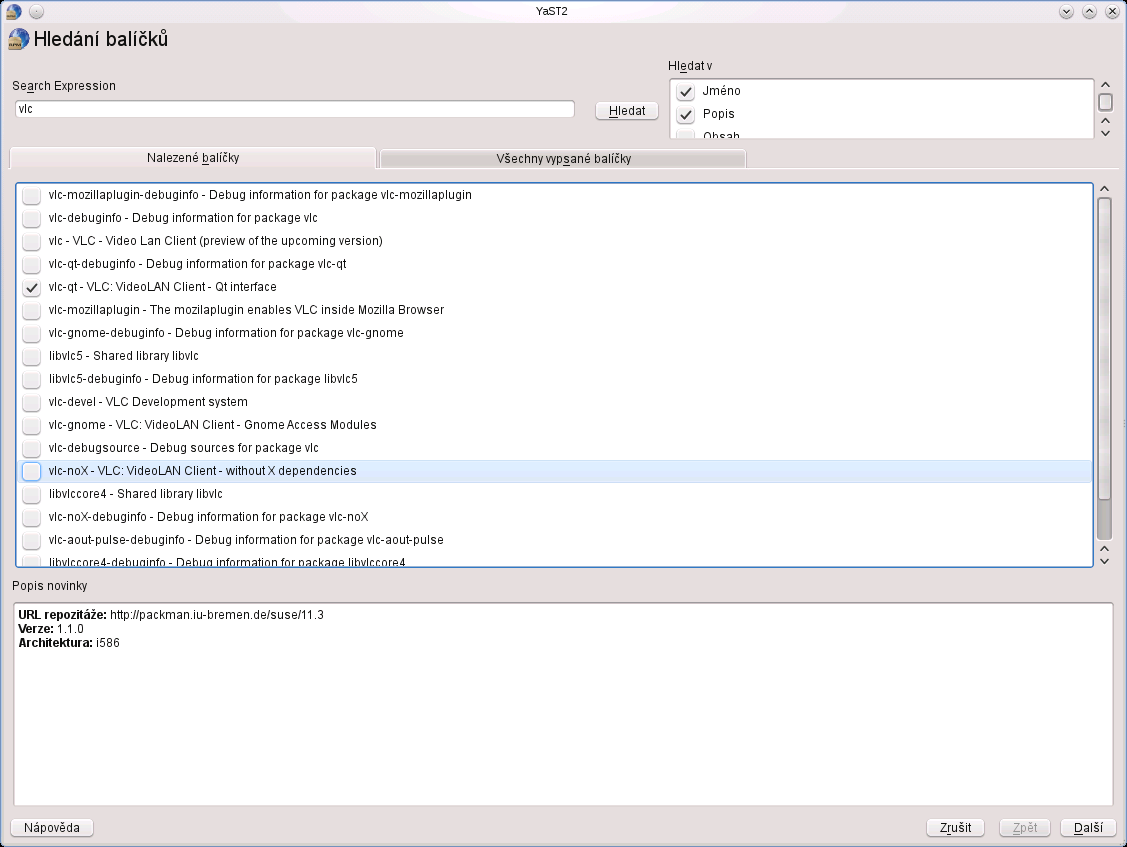Uncheck the Jméno search-in checkbox
Viewport: 1127px width, 847px height.
pyautogui.click(x=686, y=91)
